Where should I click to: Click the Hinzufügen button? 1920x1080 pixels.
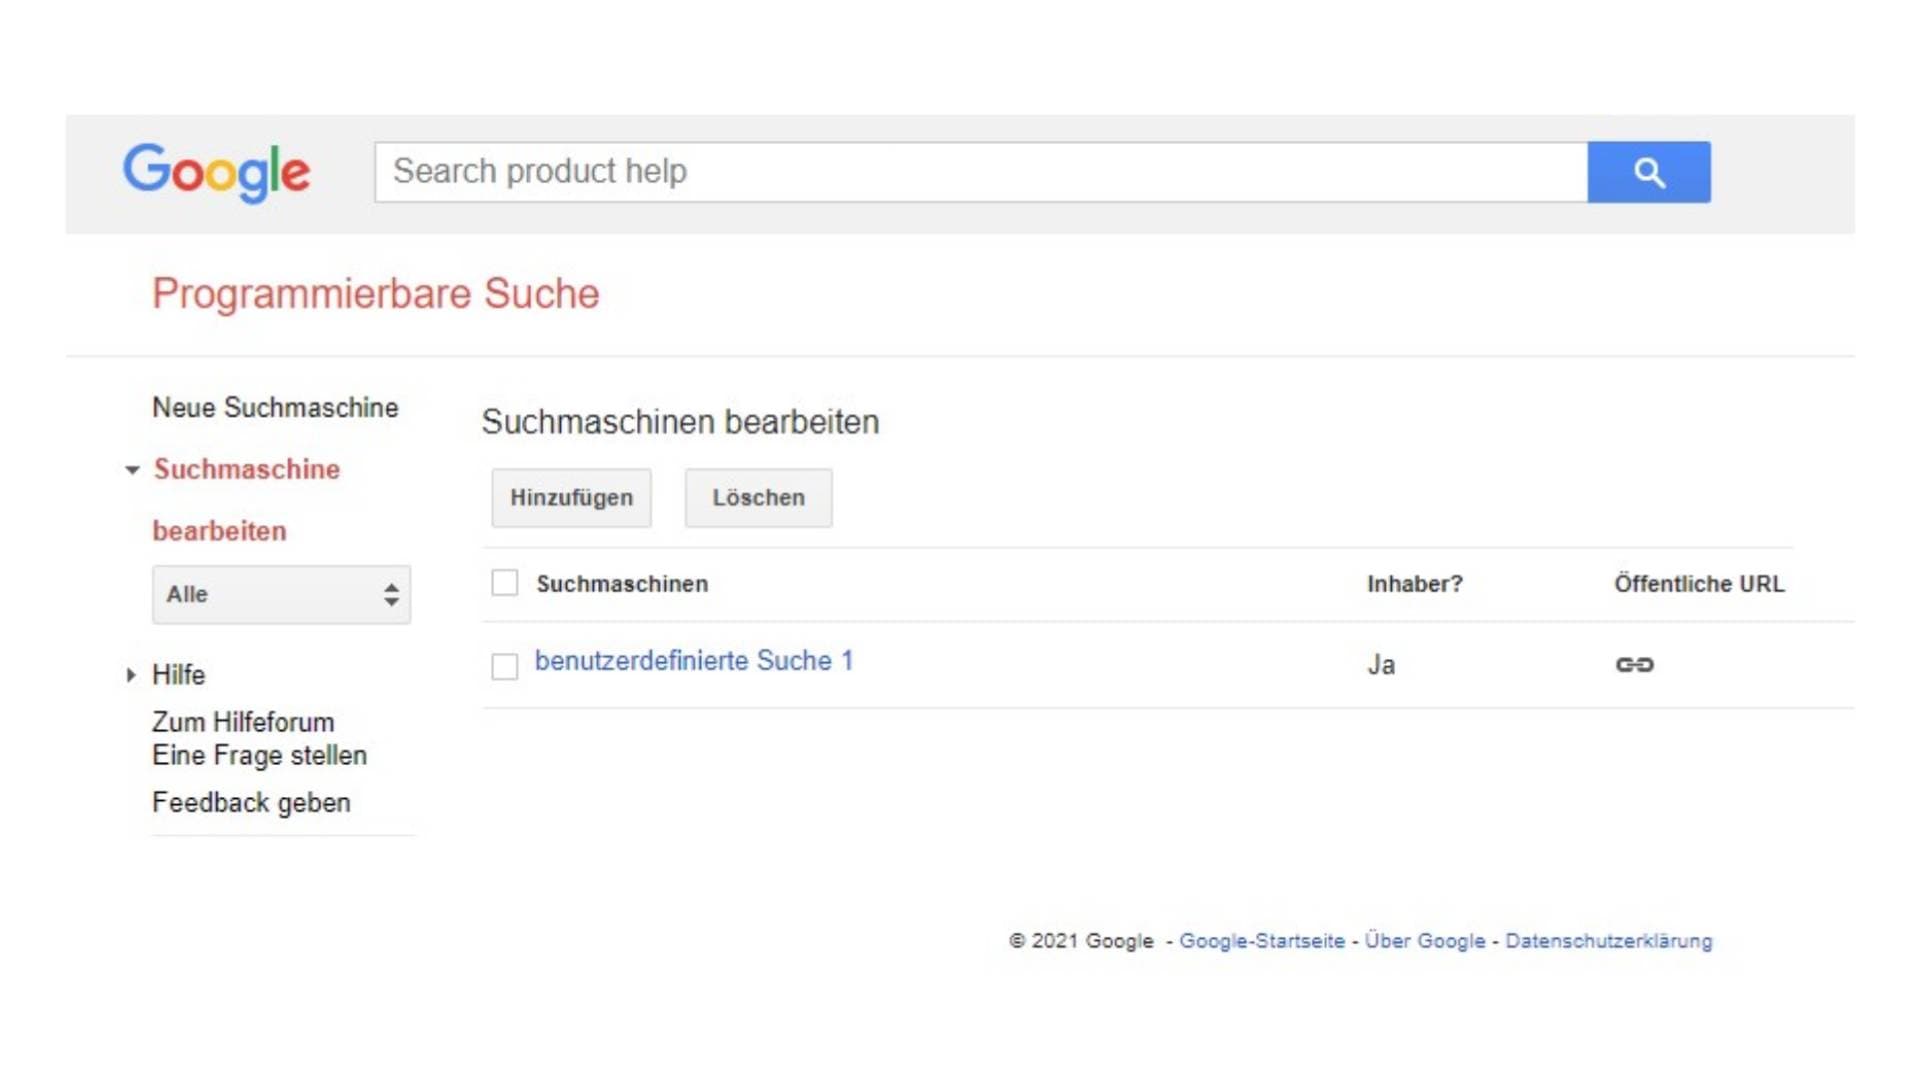[571, 498]
